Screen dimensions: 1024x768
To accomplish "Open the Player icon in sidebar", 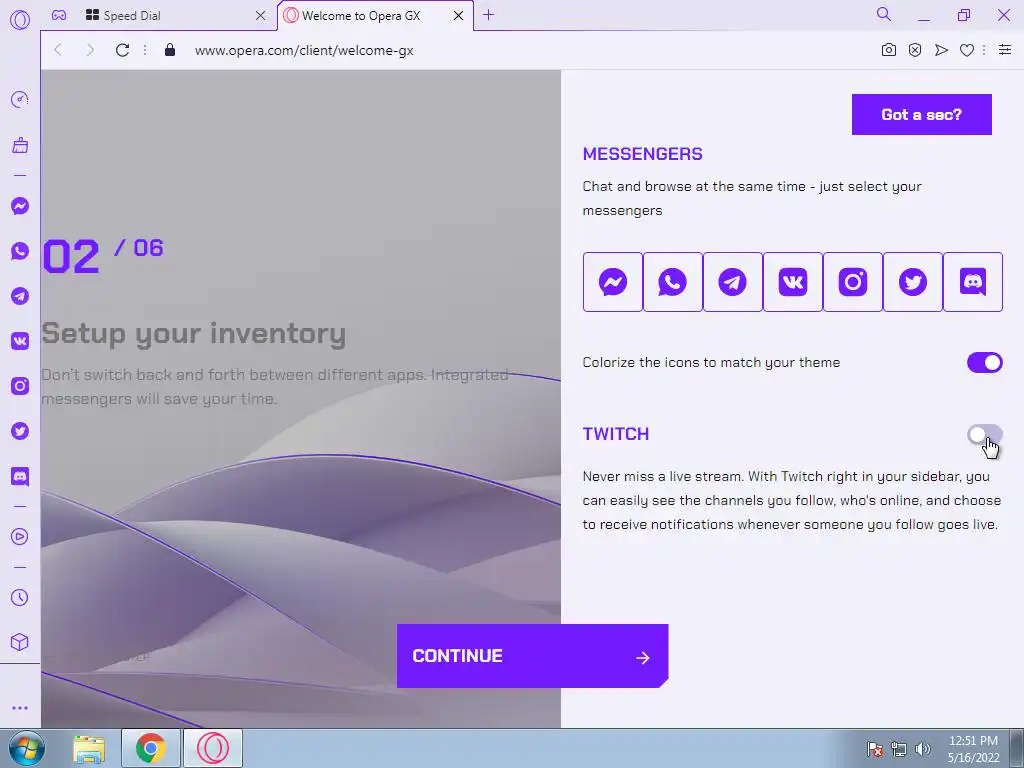I will pyautogui.click(x=20, y=536).
